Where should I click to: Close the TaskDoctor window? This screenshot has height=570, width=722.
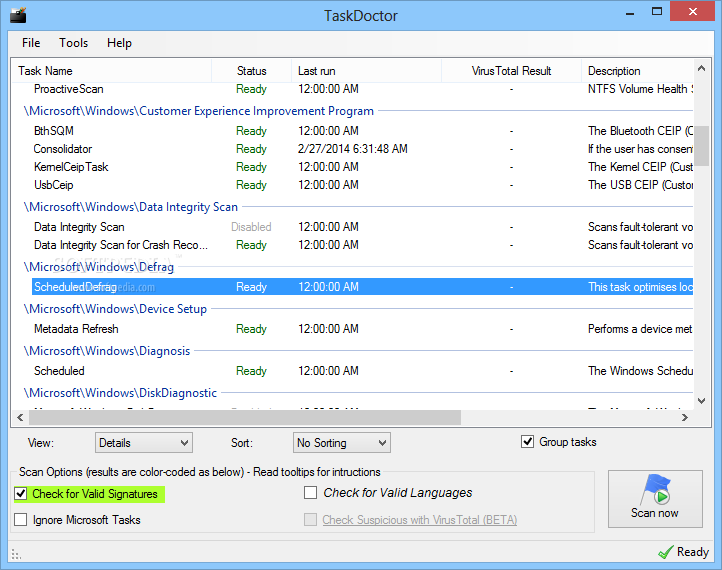click(692, 12)
